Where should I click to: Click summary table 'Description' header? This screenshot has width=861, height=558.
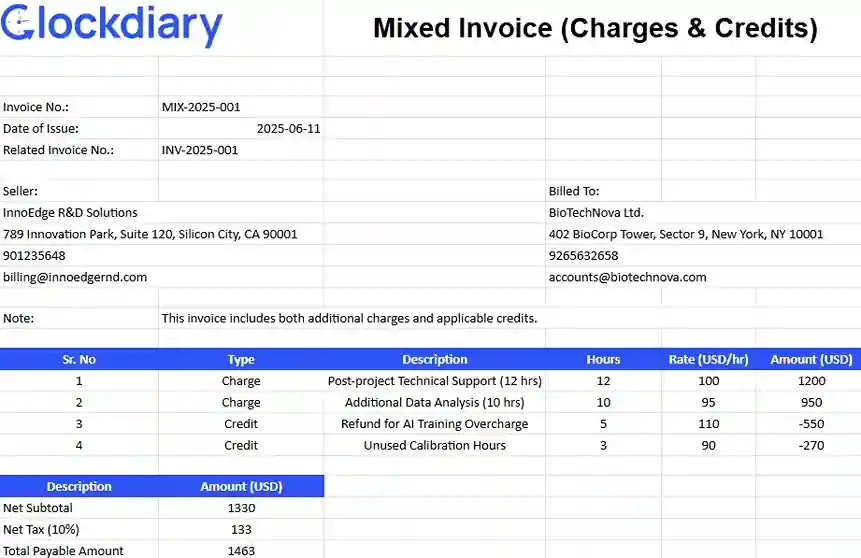pyautogui.click(x=79, y=486)
